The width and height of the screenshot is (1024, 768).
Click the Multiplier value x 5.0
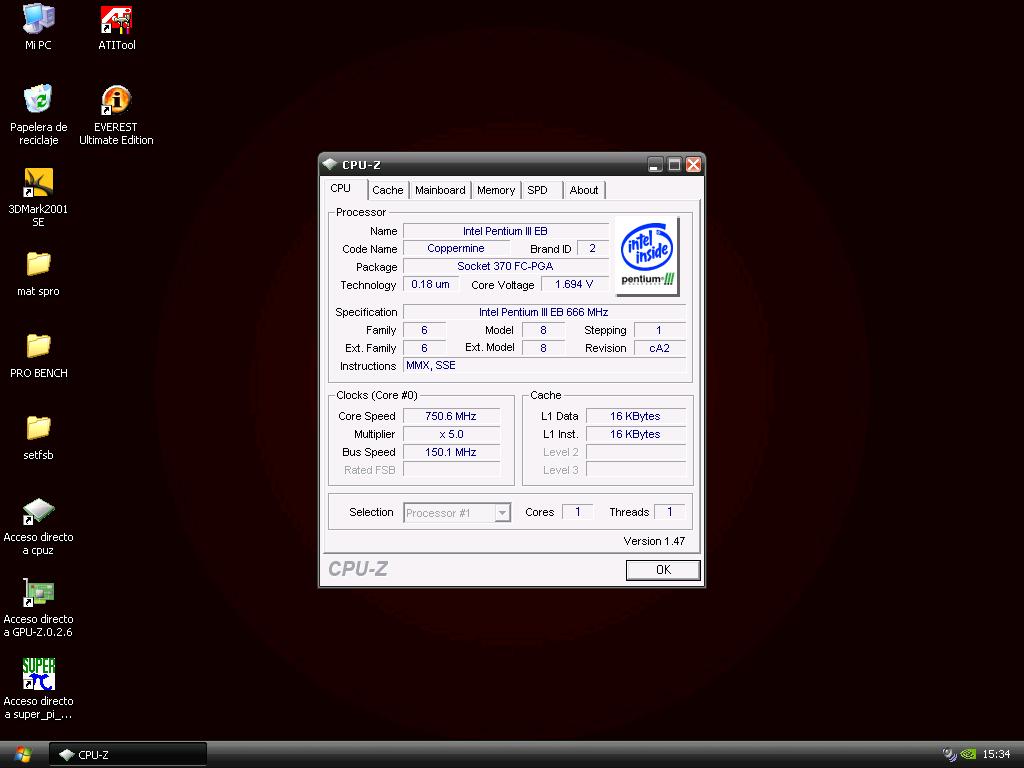tap(451, 434)
